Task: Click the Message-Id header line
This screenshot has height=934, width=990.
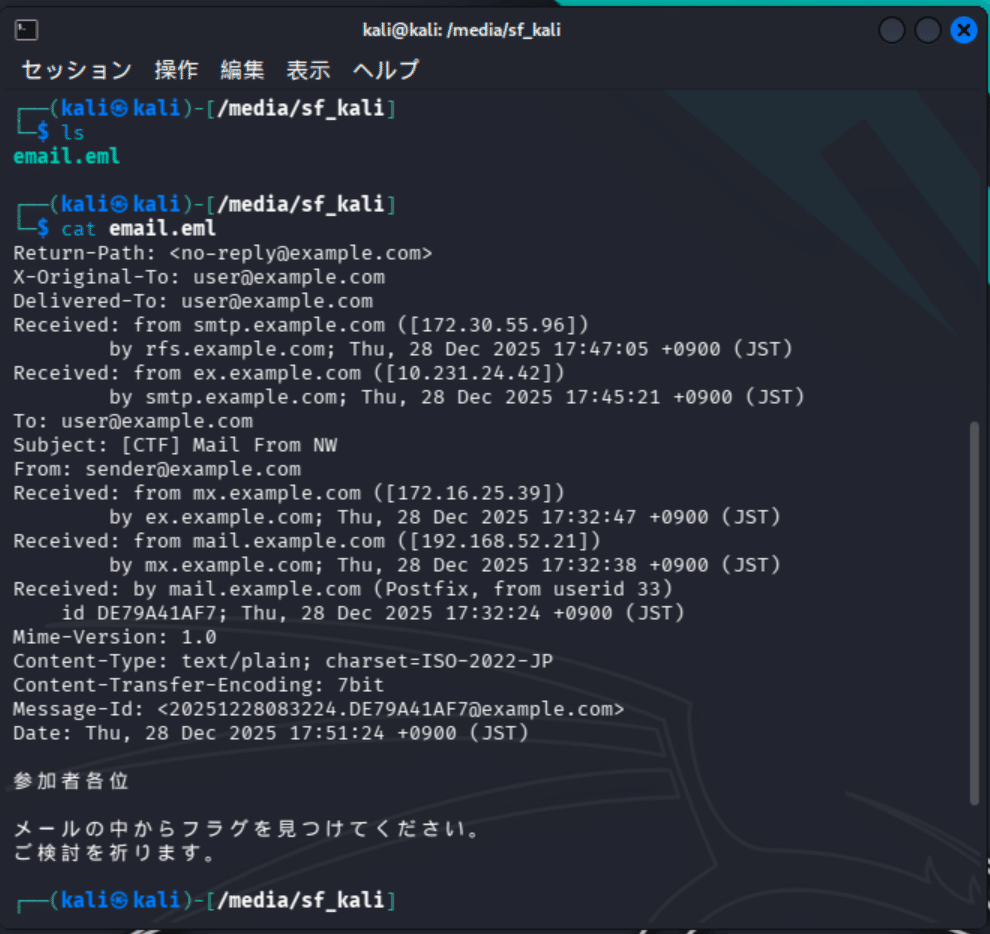Action: [320, 708]
